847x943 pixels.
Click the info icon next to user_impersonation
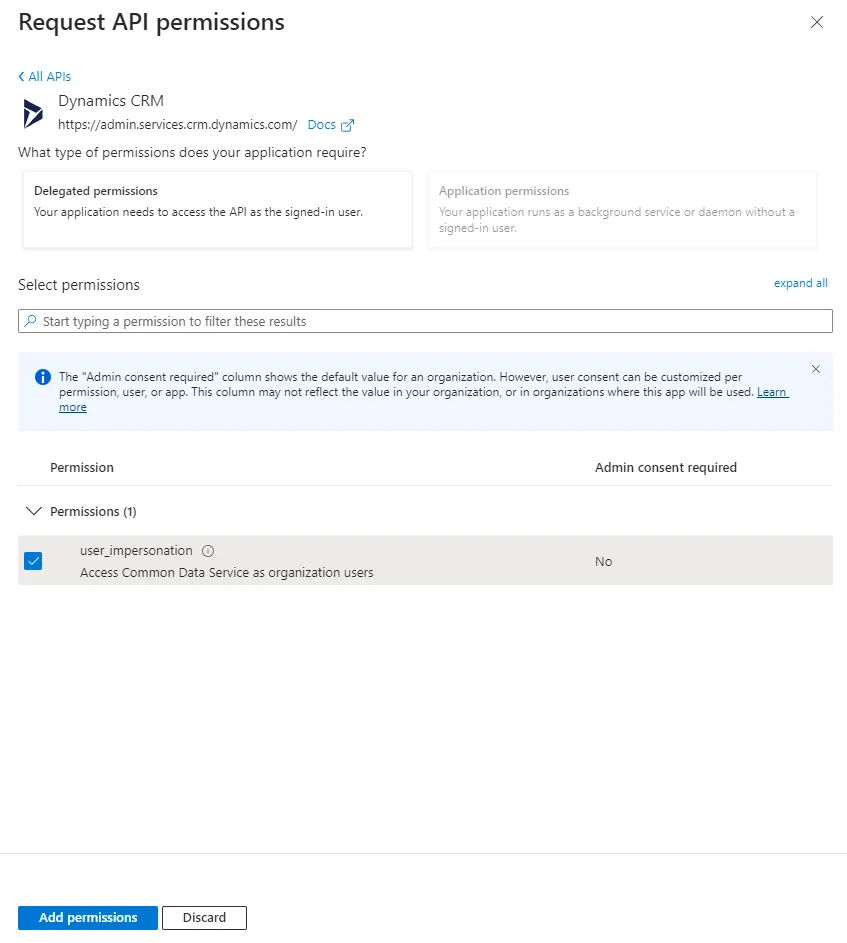pos(208,551)
